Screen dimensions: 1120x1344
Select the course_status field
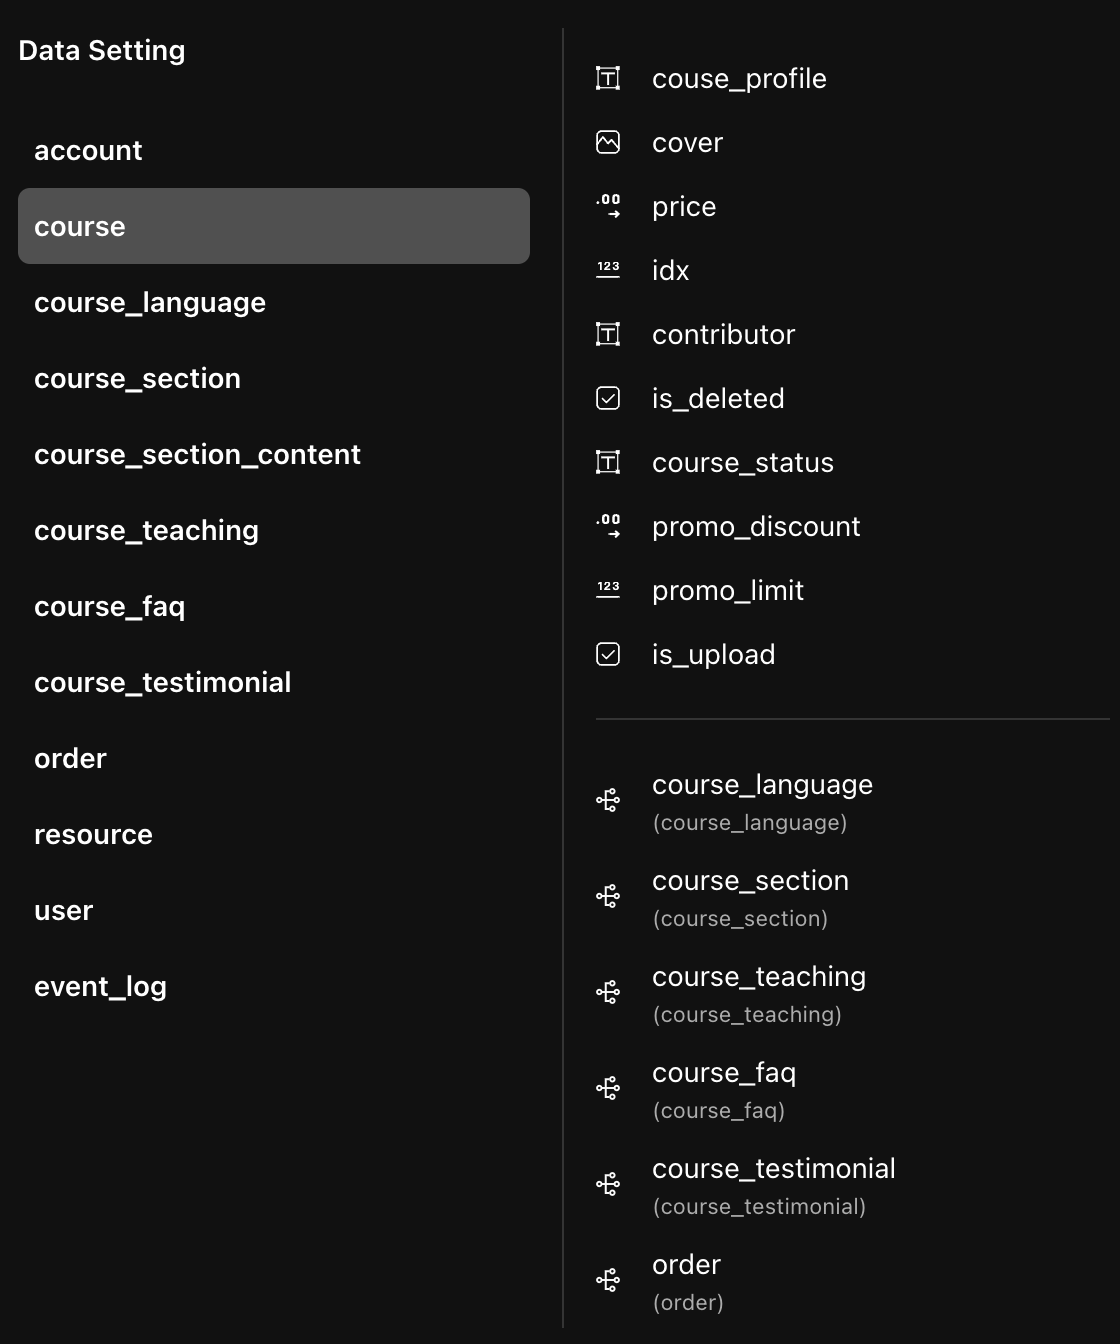[x=742, y=463]
